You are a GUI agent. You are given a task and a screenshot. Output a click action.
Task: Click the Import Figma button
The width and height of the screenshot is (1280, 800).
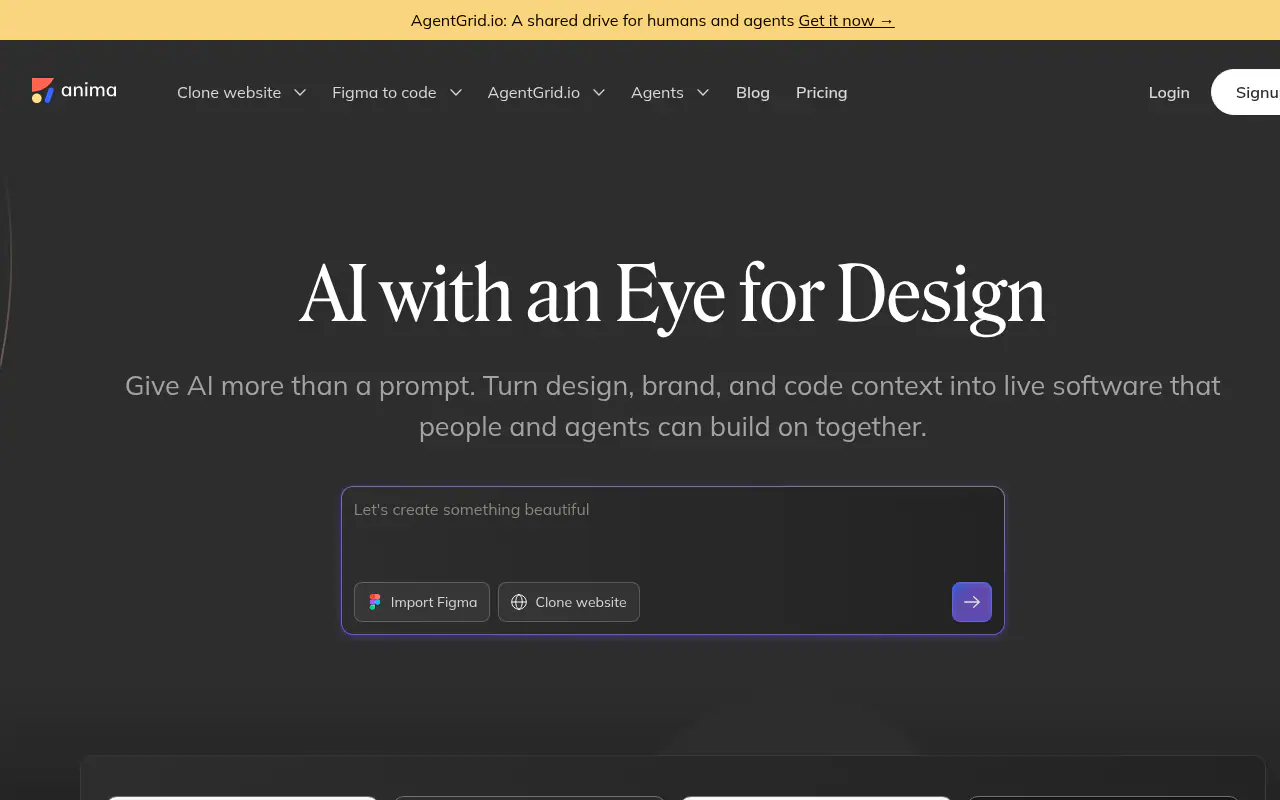coord(422,602)
